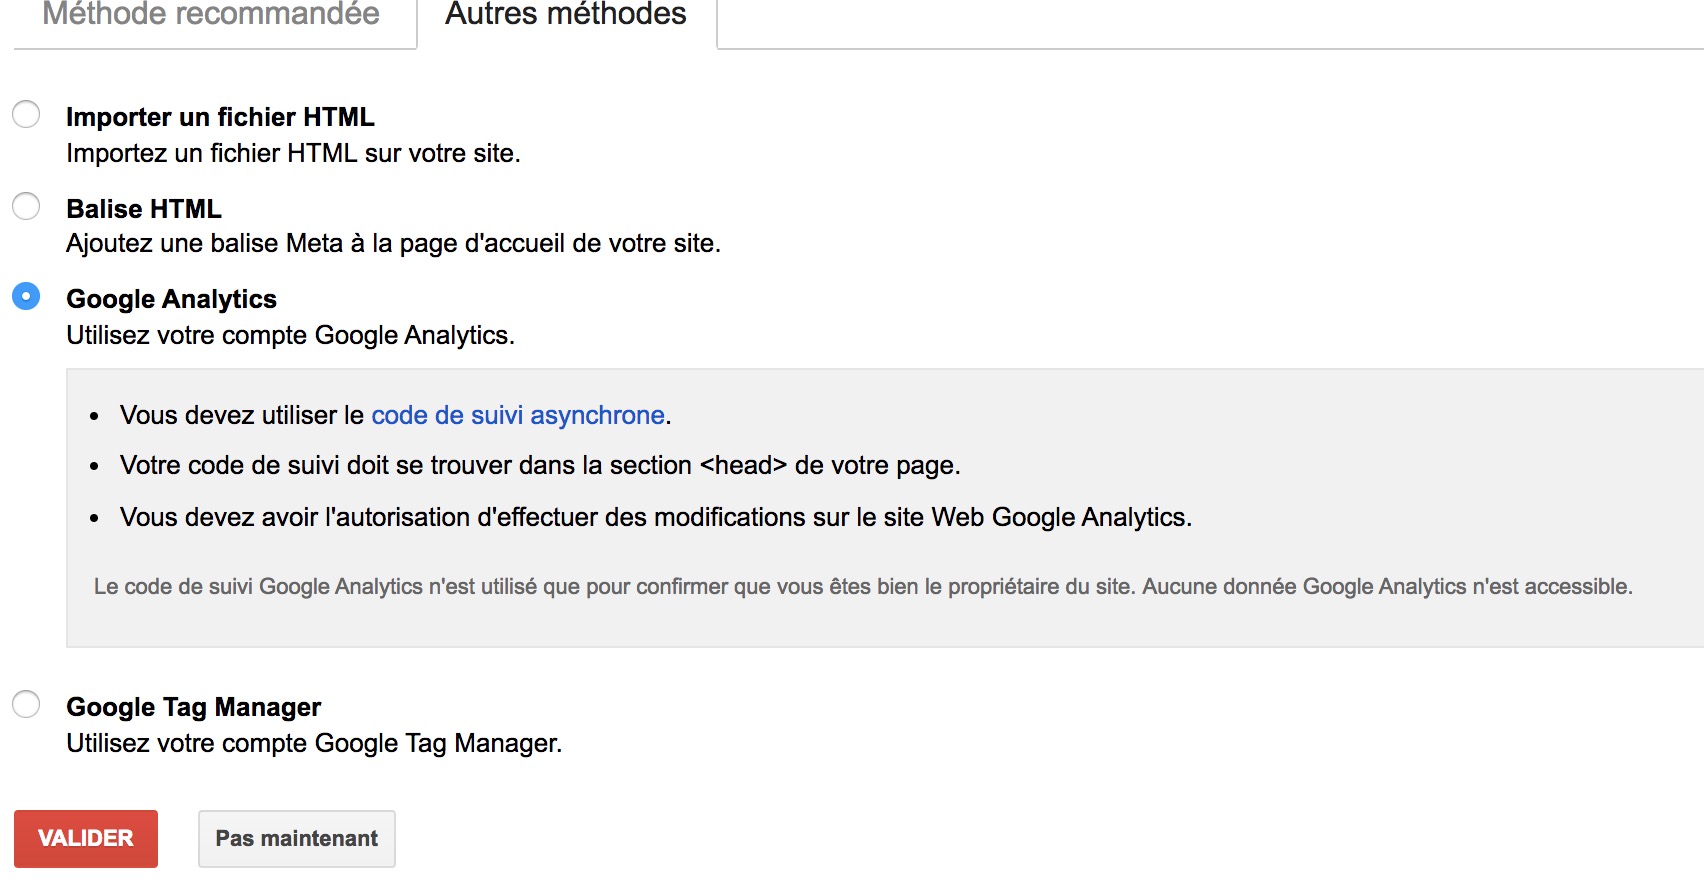Click the red VALIDER button
Screen dimensions: 1704x882
[86, 838]
